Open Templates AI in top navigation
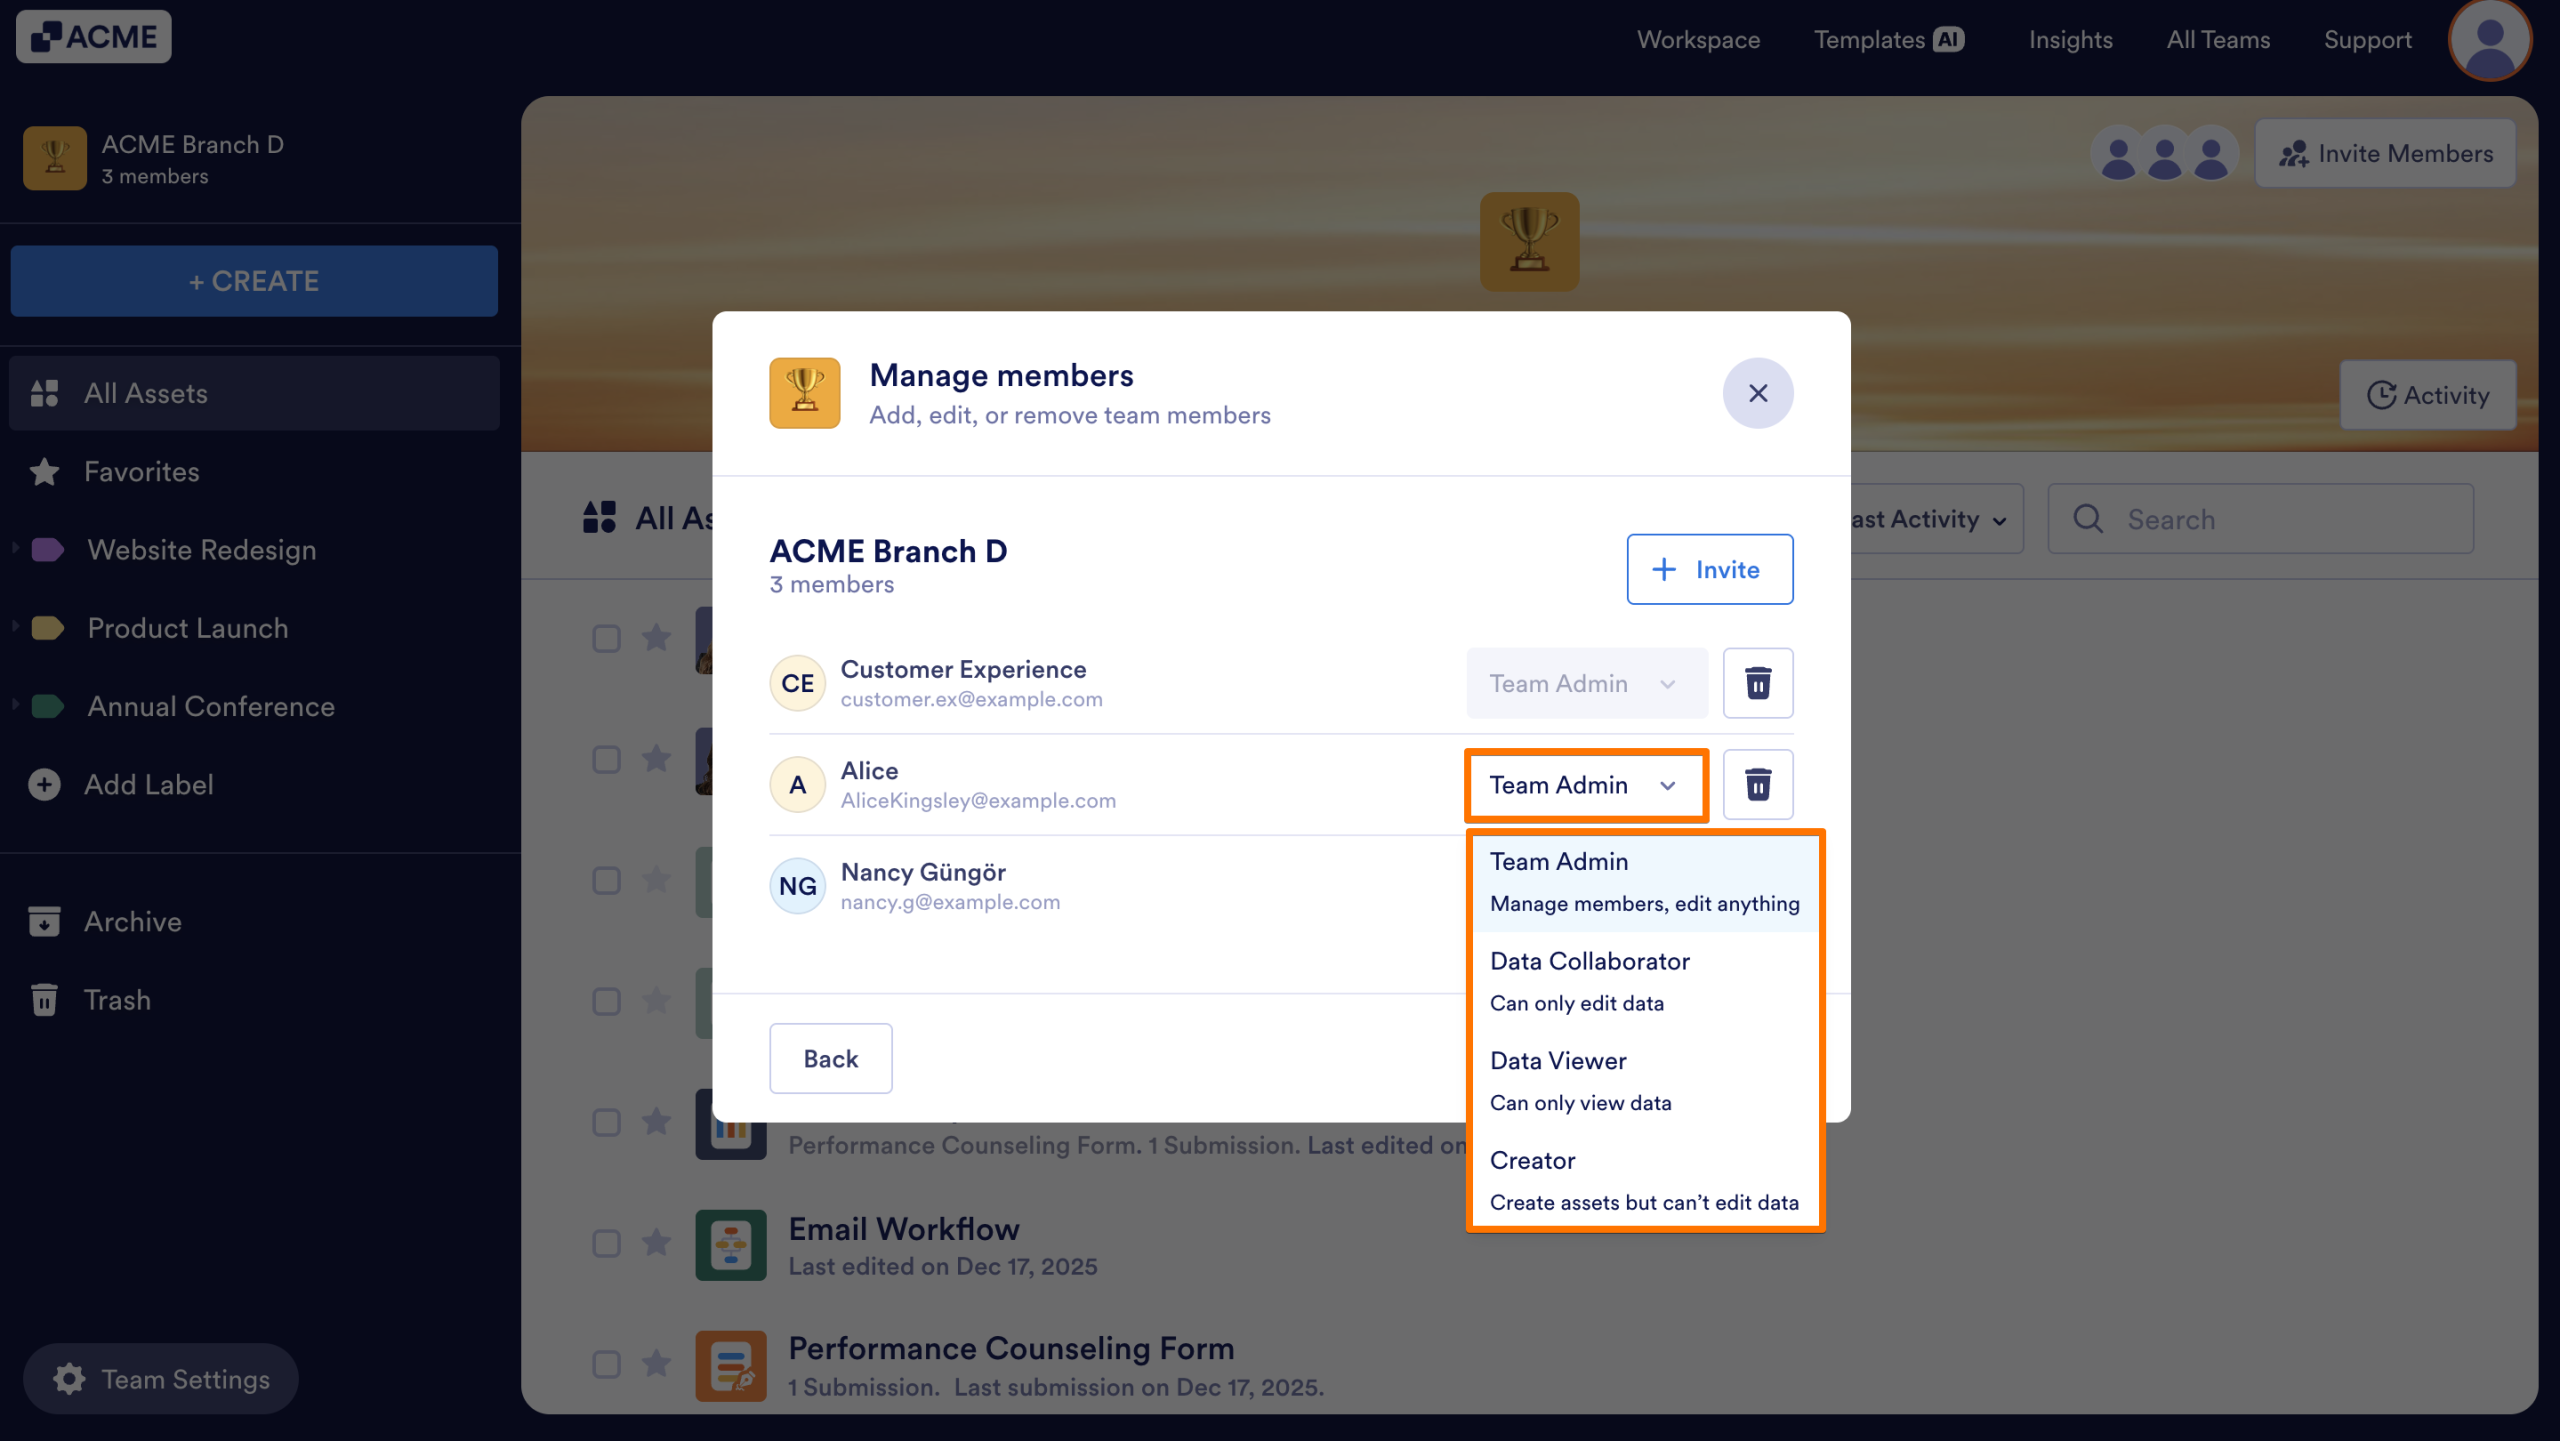This screenshot has height=1441, width=2560. tap(1889, 40)
